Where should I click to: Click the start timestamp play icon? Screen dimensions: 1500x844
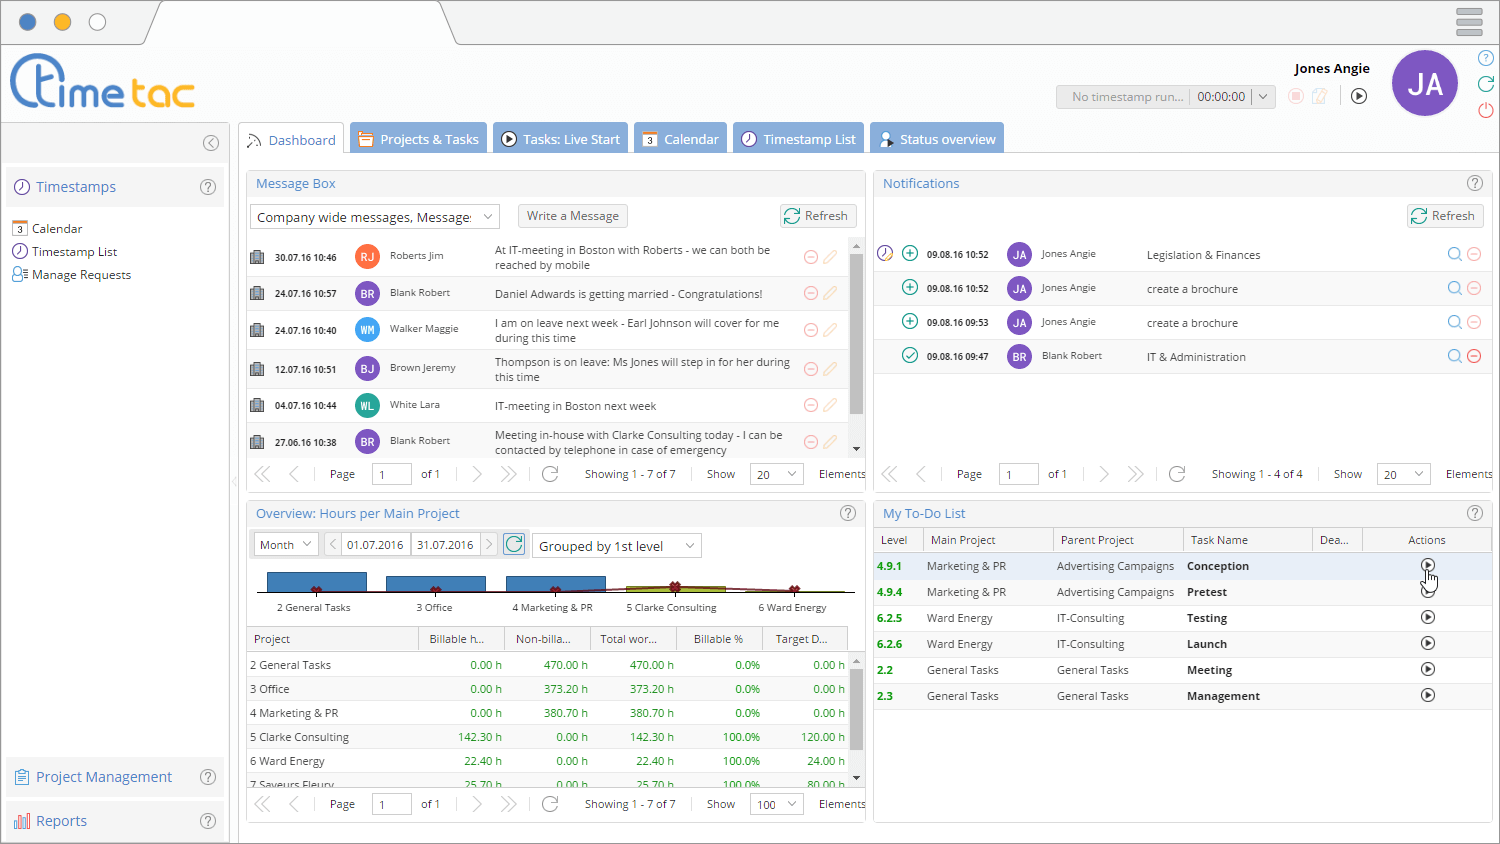click(1359, 97)
